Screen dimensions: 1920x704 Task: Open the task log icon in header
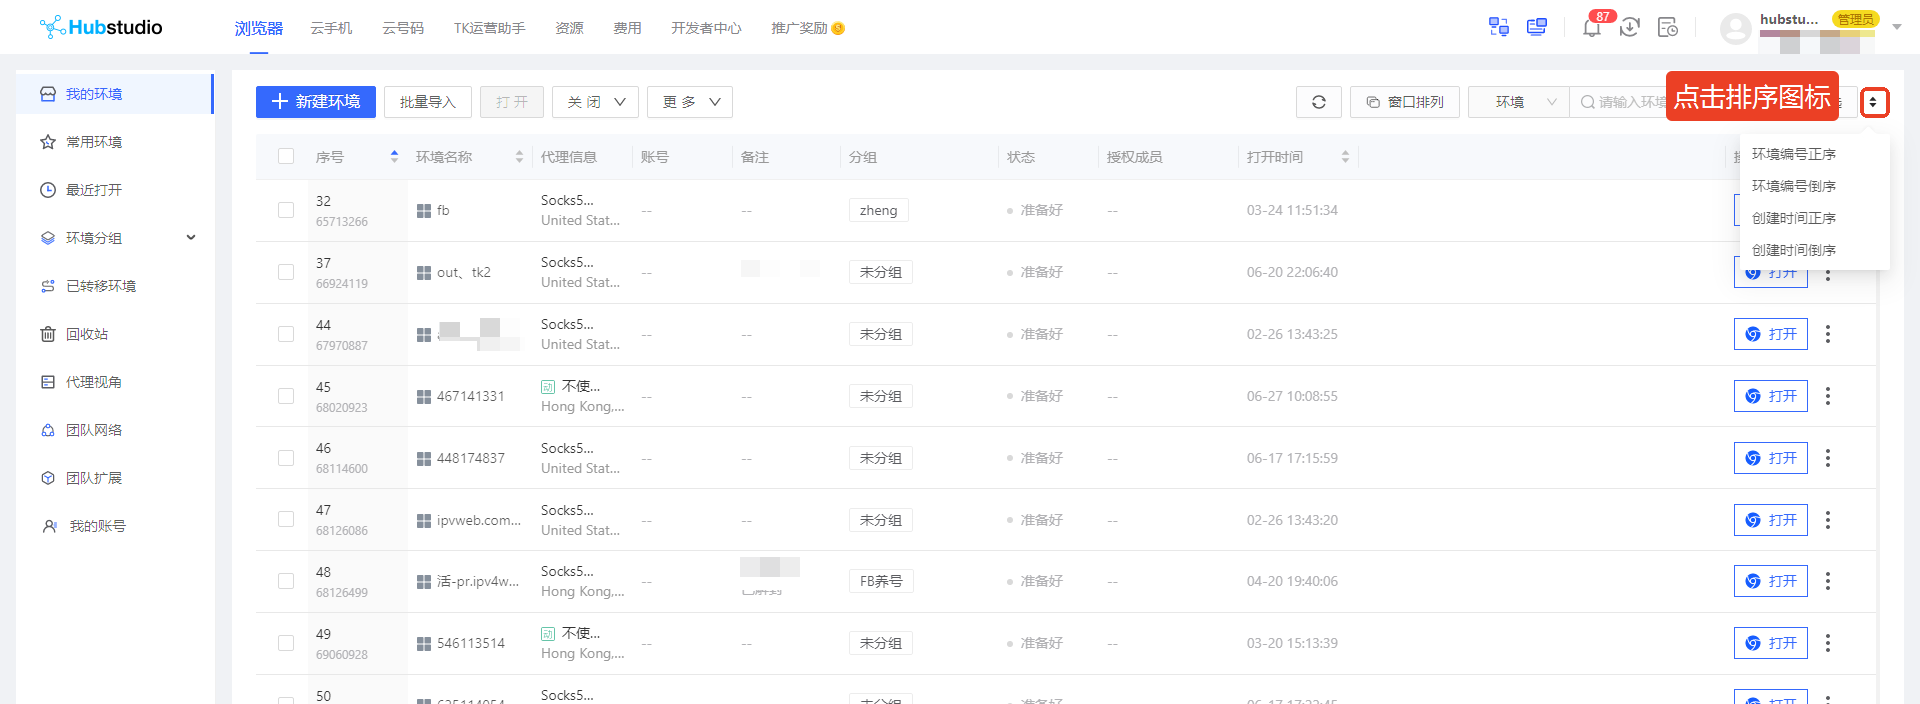click(1668, 27)
